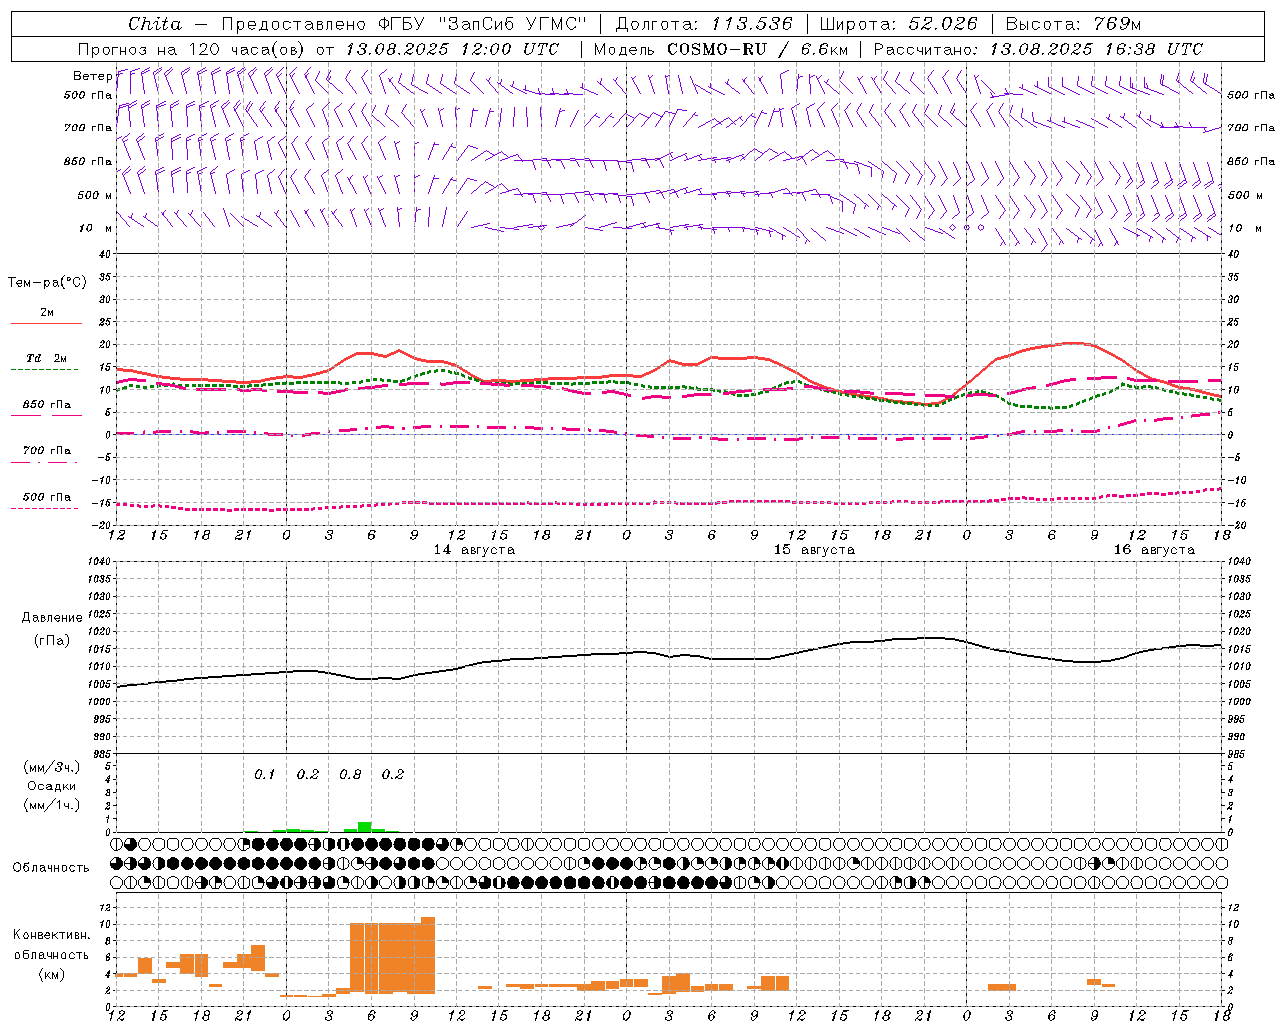Click the station name Chita in header

point(155,24)
